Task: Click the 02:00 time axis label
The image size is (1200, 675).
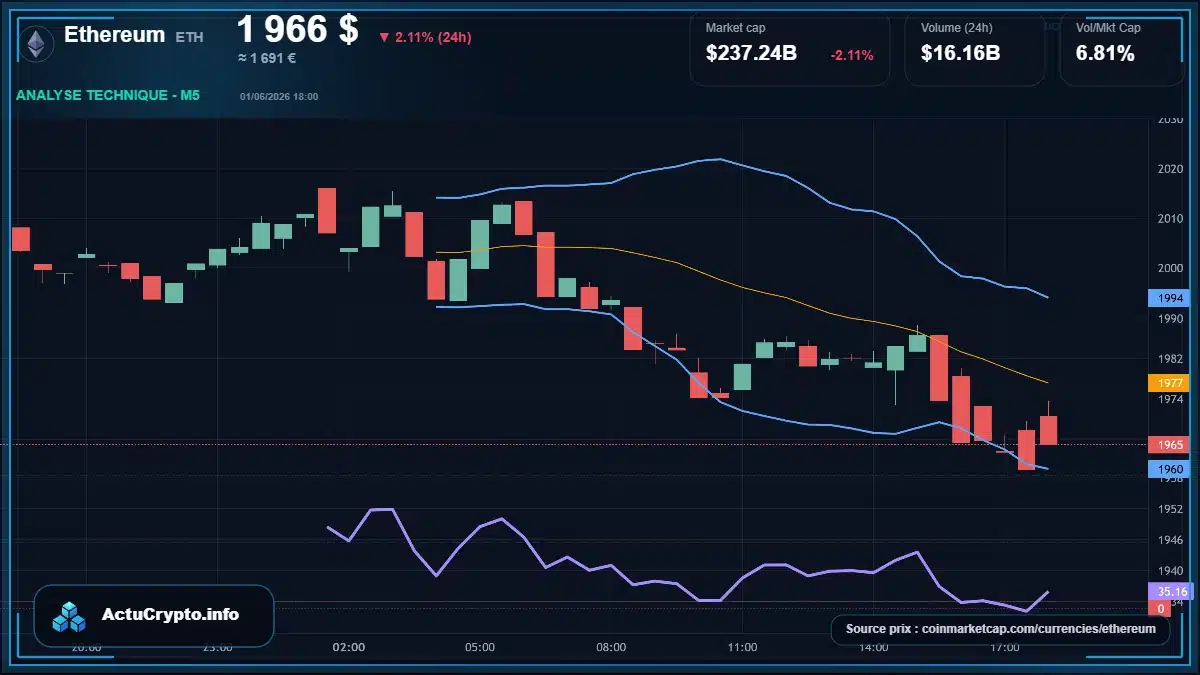Action: pyautogui.click(x=349, y=647)
